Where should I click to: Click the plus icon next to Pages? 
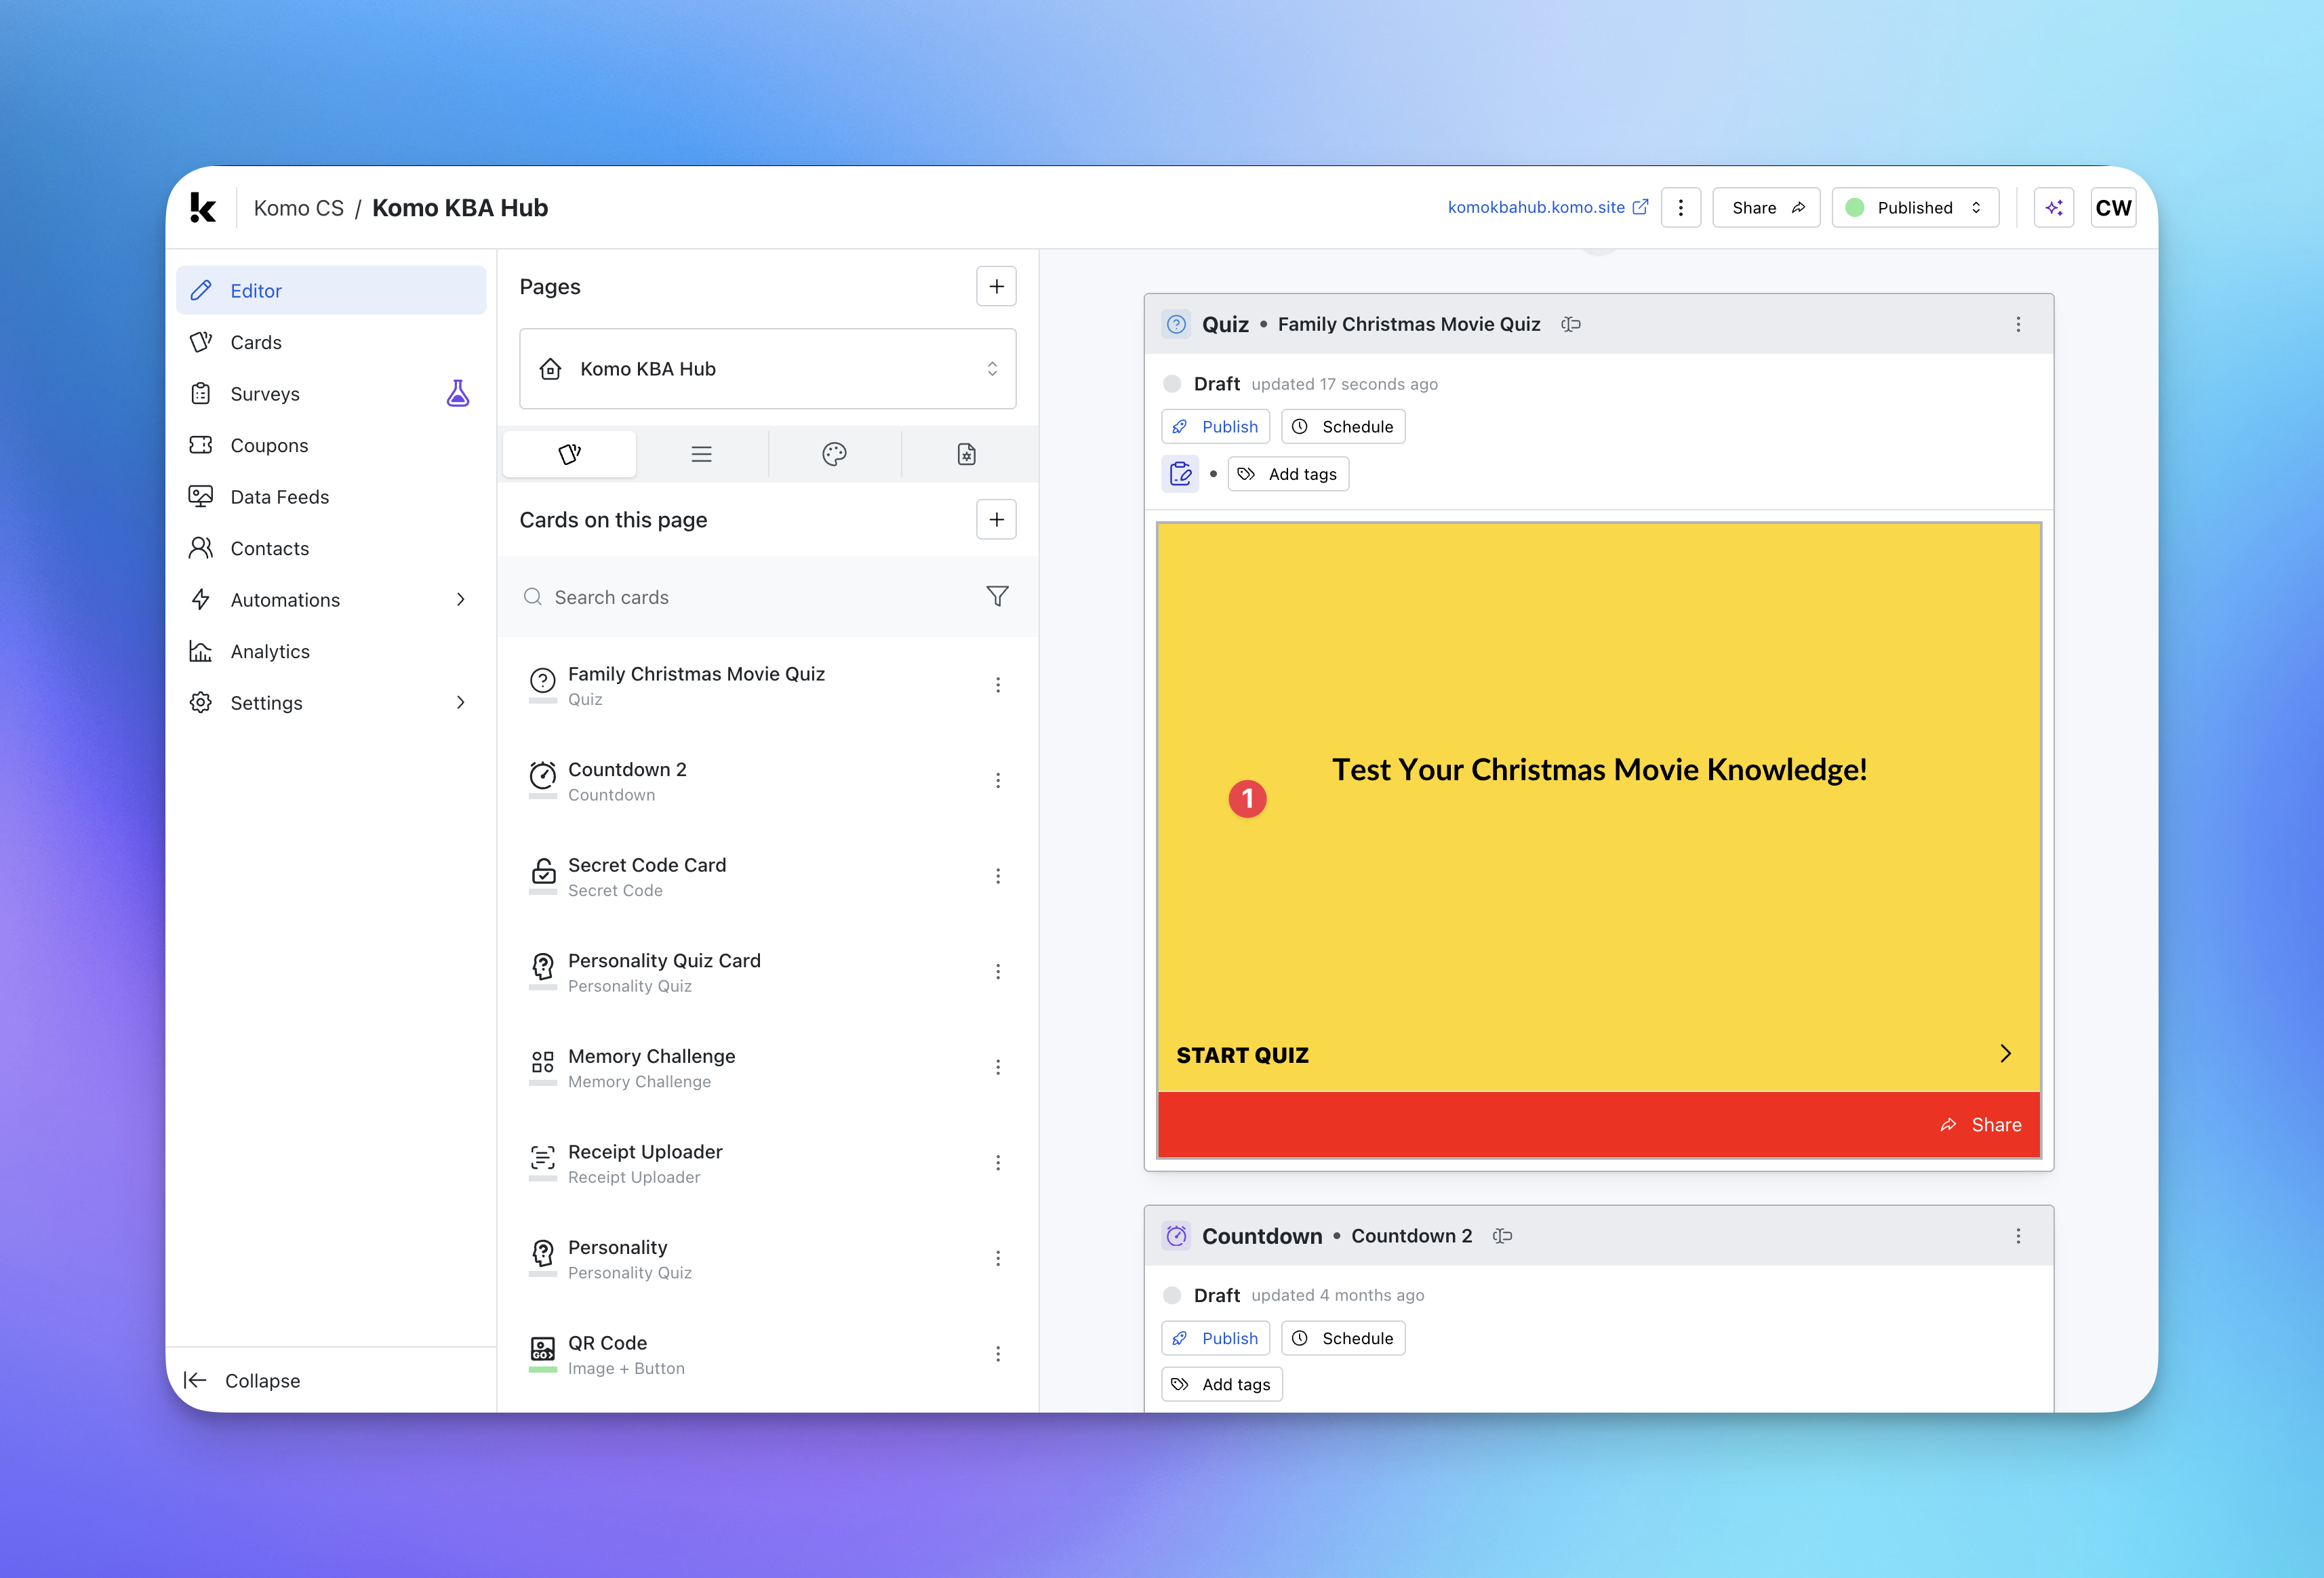pos(996,287)
